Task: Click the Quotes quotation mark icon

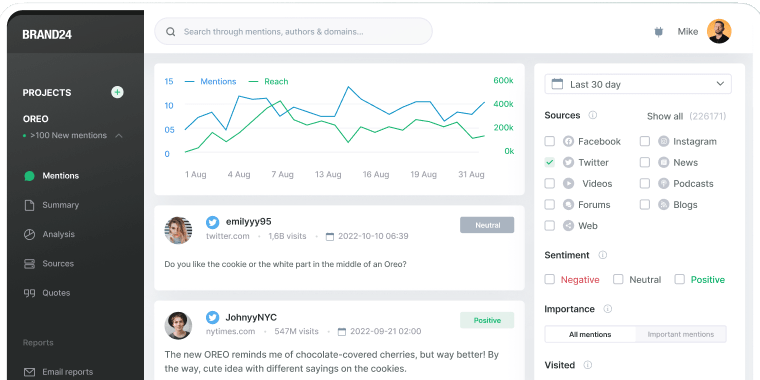Action: (30, 293)
